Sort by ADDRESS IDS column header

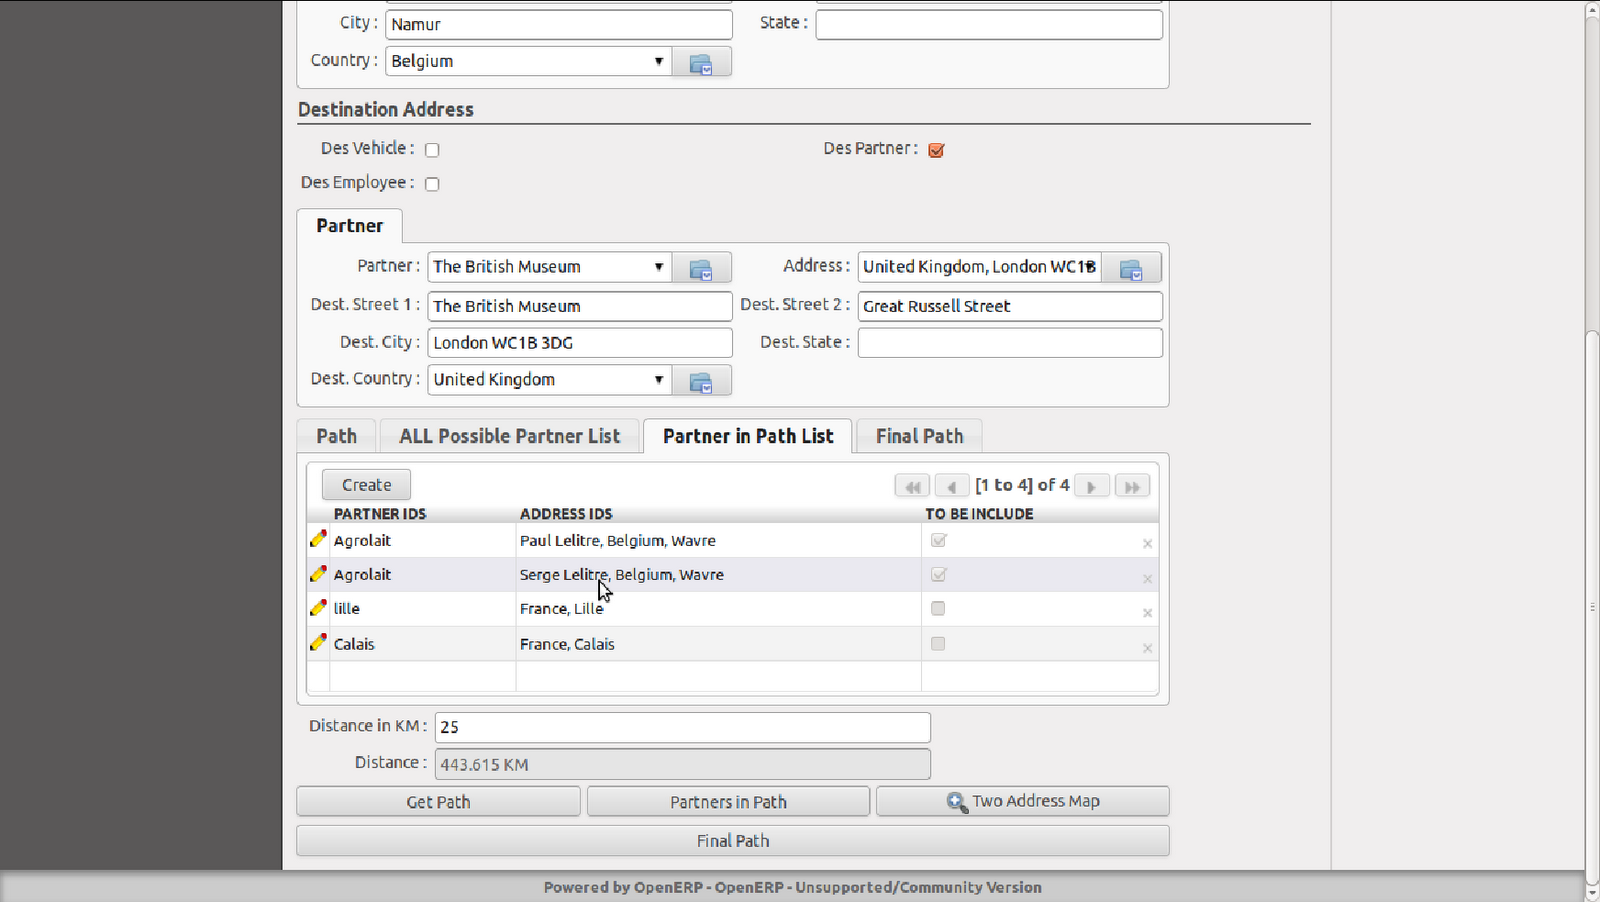click(x=566, y=514)
